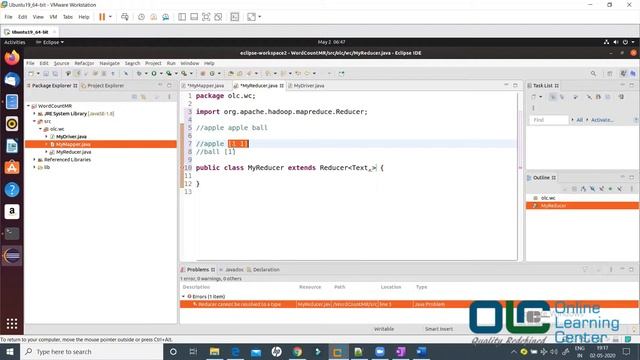The height and width of the screenshot is (360, 640).
Task: Select MyReducer.java in Package Explorer
Action: (73, 152)
